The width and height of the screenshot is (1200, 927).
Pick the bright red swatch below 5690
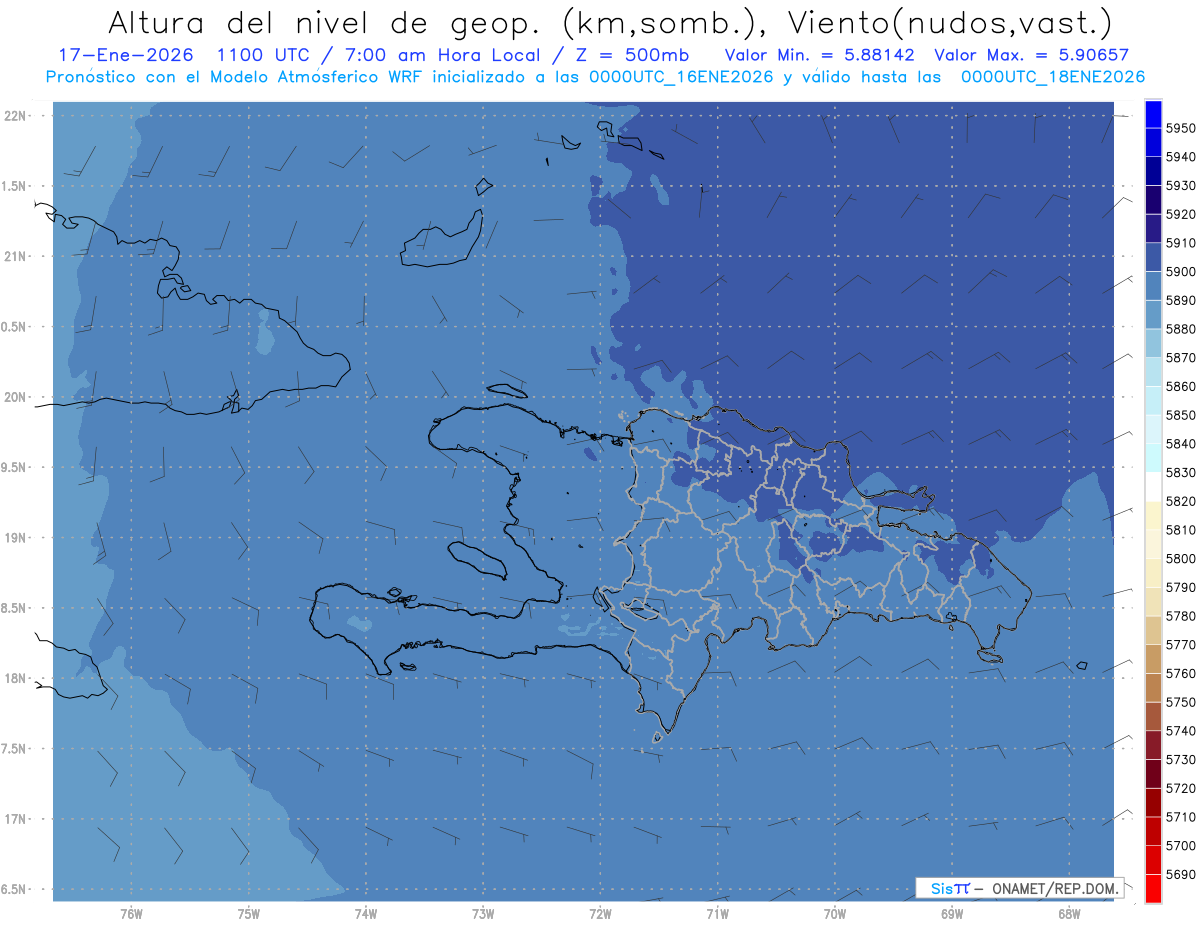[1153, 888]
